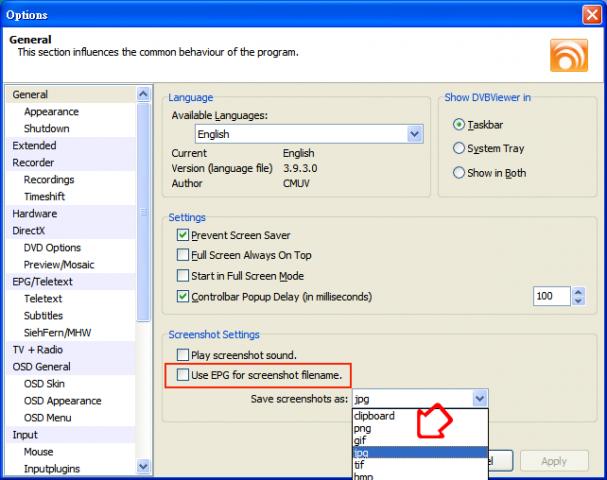Enable Play screenshot sound checkbox
Viewport: 607px width, 480px height.
coord(182,355)
